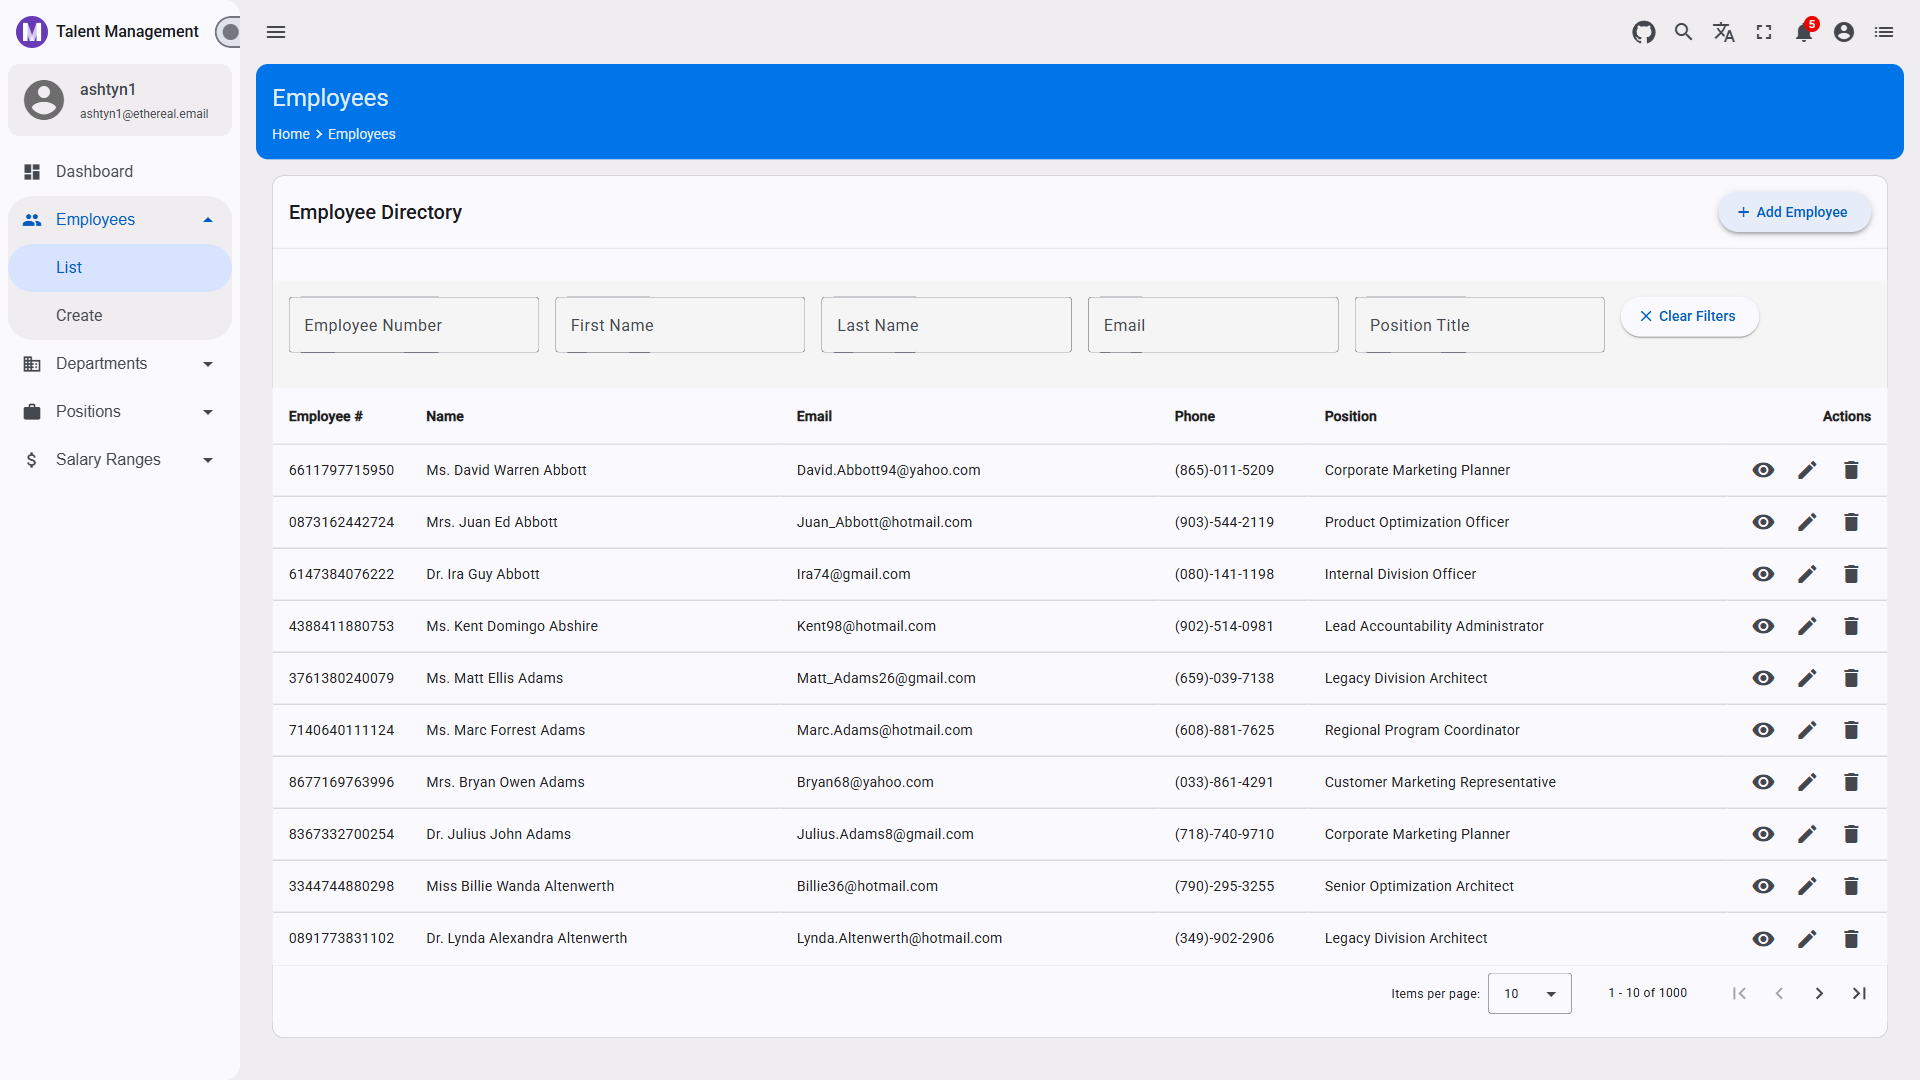Follow the Home breadcrumb link

pos(290,134)
